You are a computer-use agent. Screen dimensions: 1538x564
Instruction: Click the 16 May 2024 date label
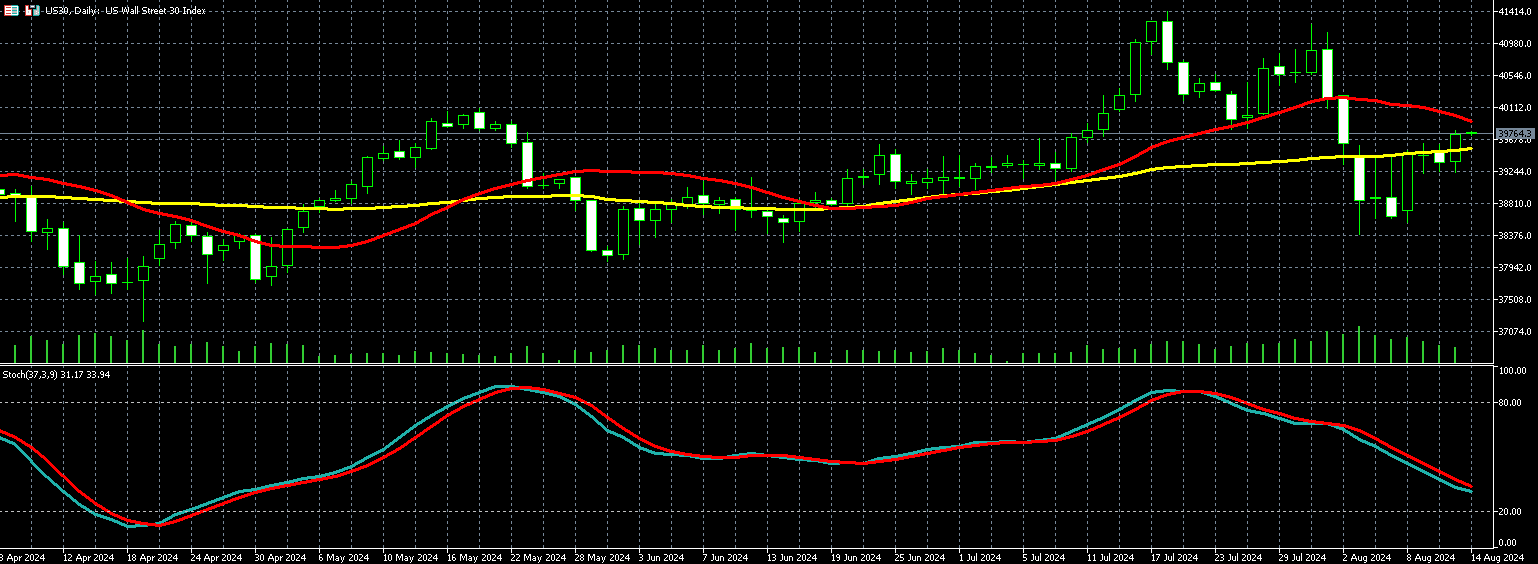(x=474, y=557)
